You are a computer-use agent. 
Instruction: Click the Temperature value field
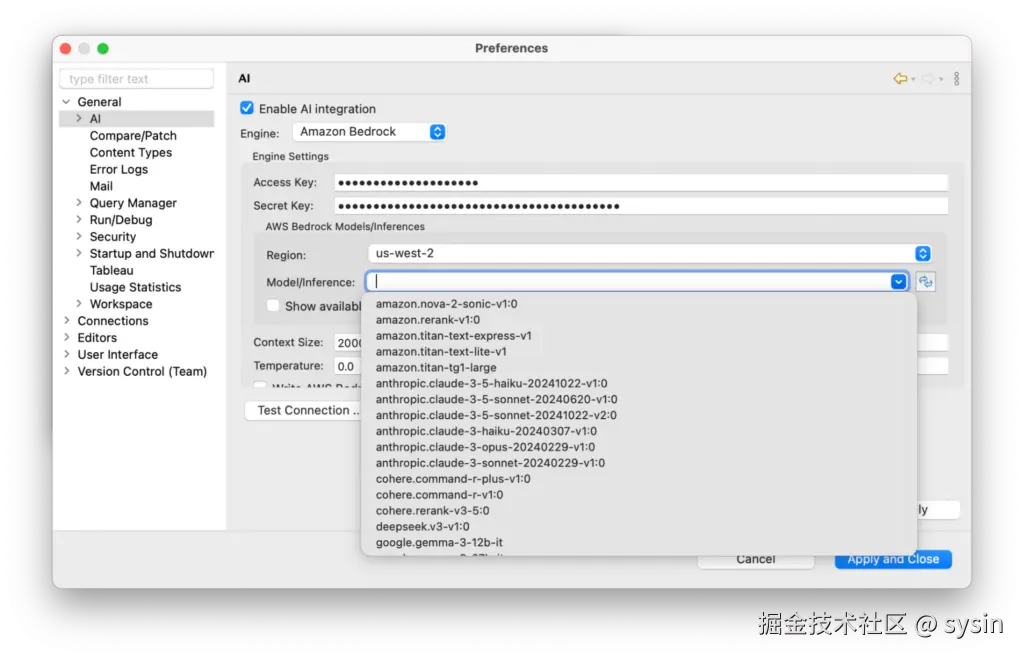pos(347,366)
